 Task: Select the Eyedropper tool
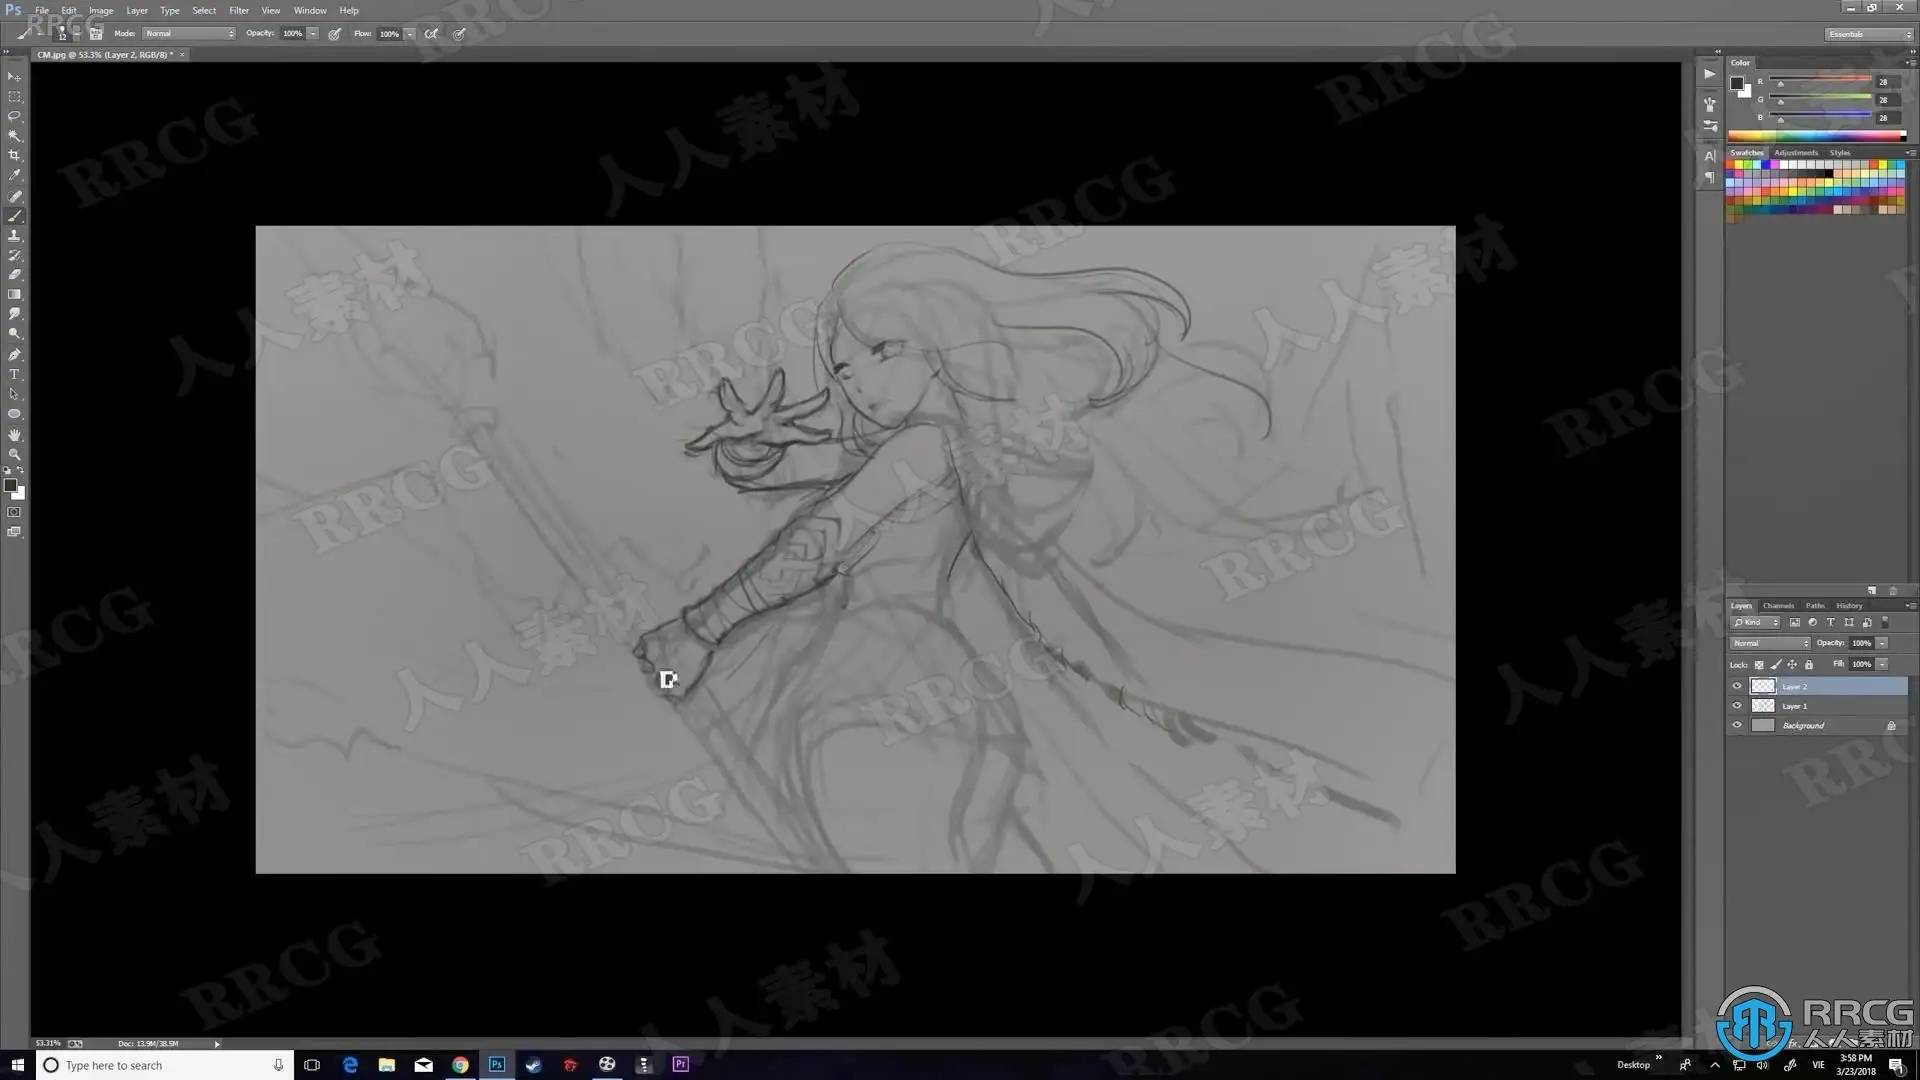[14, 176]
